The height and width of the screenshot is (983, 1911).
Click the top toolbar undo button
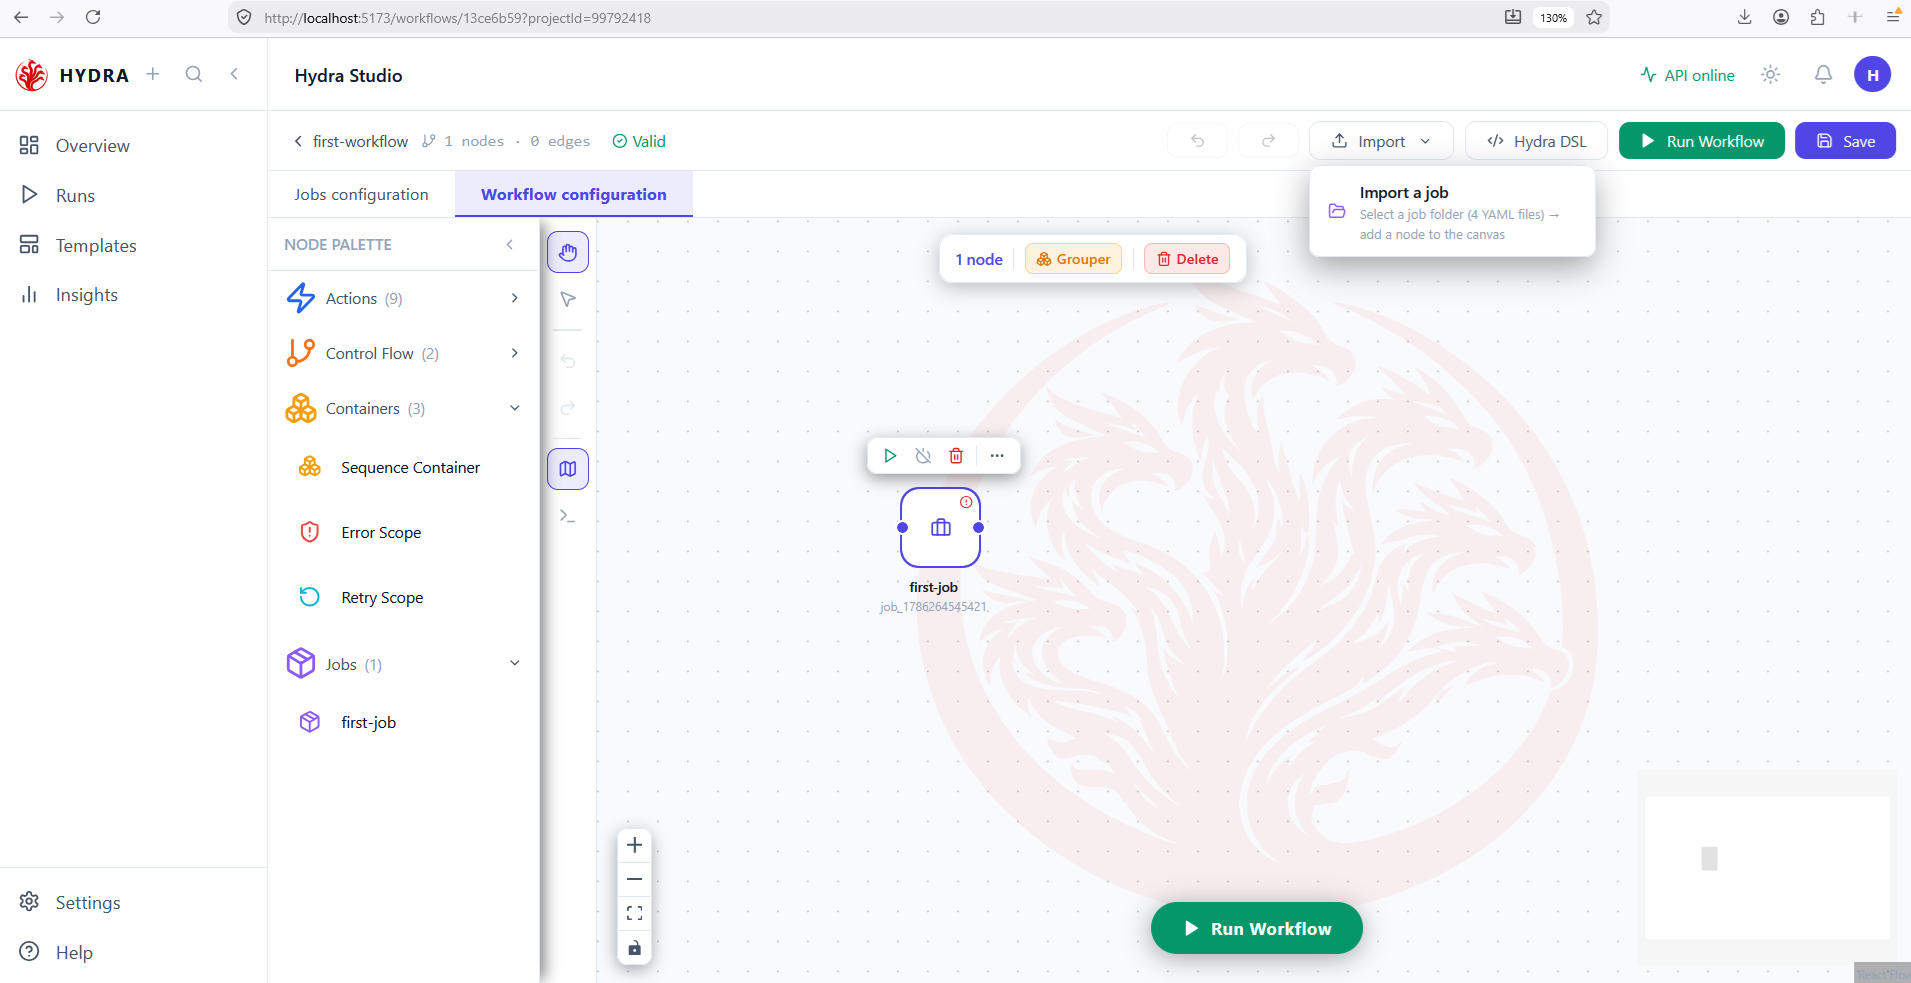tap(1197, 141)
